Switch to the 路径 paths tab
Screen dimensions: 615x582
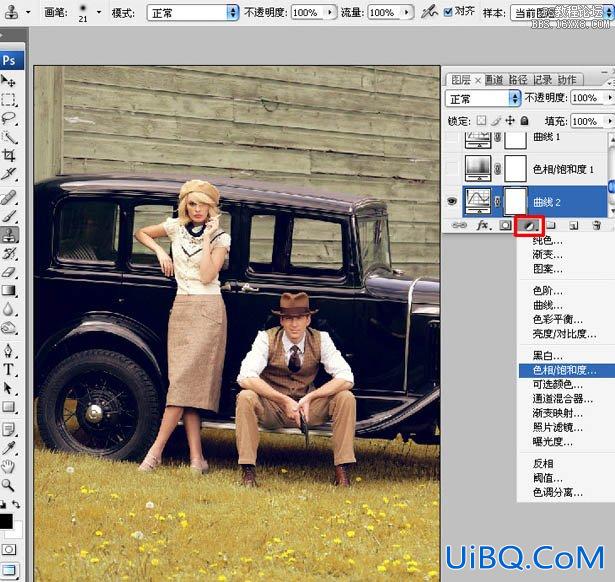(518, 80)
